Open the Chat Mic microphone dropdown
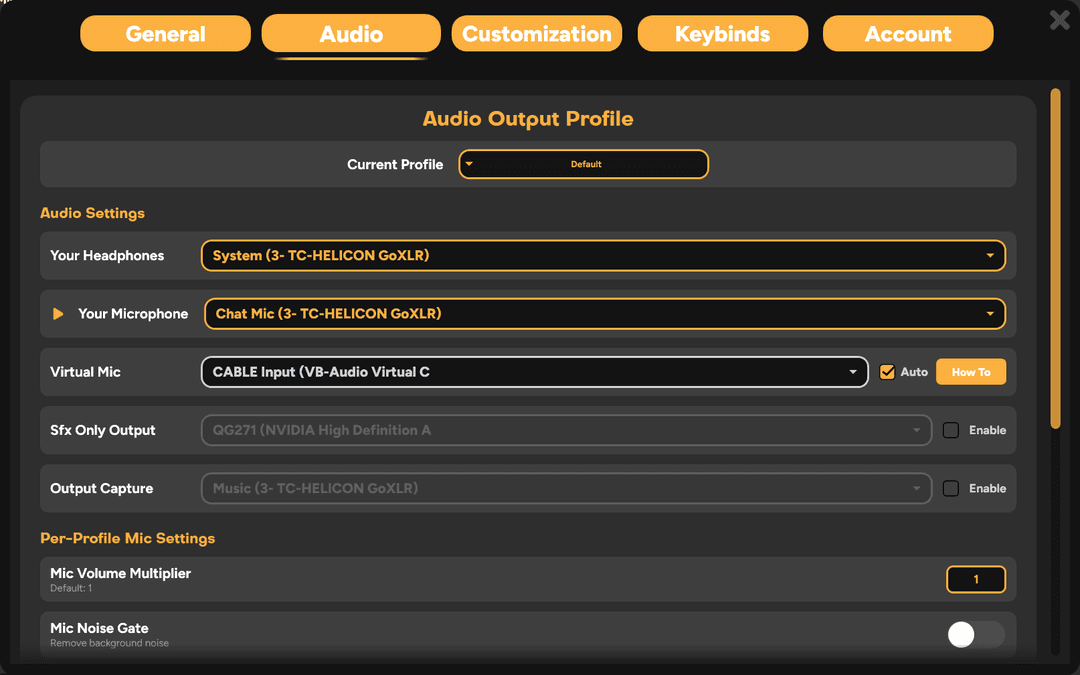 [603, 313]
